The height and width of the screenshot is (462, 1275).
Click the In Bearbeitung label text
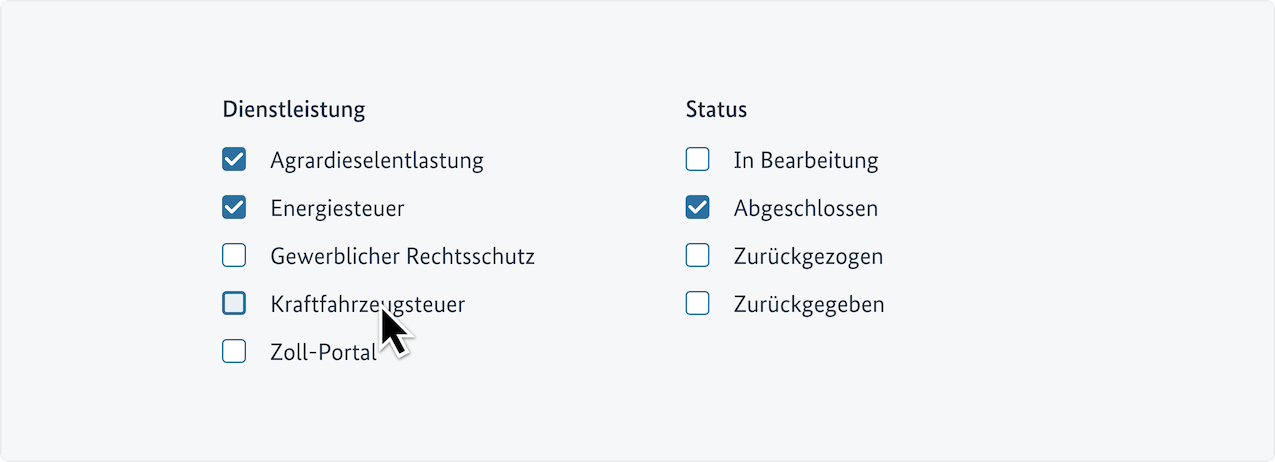pyautogui.click(x=805, y=160)
